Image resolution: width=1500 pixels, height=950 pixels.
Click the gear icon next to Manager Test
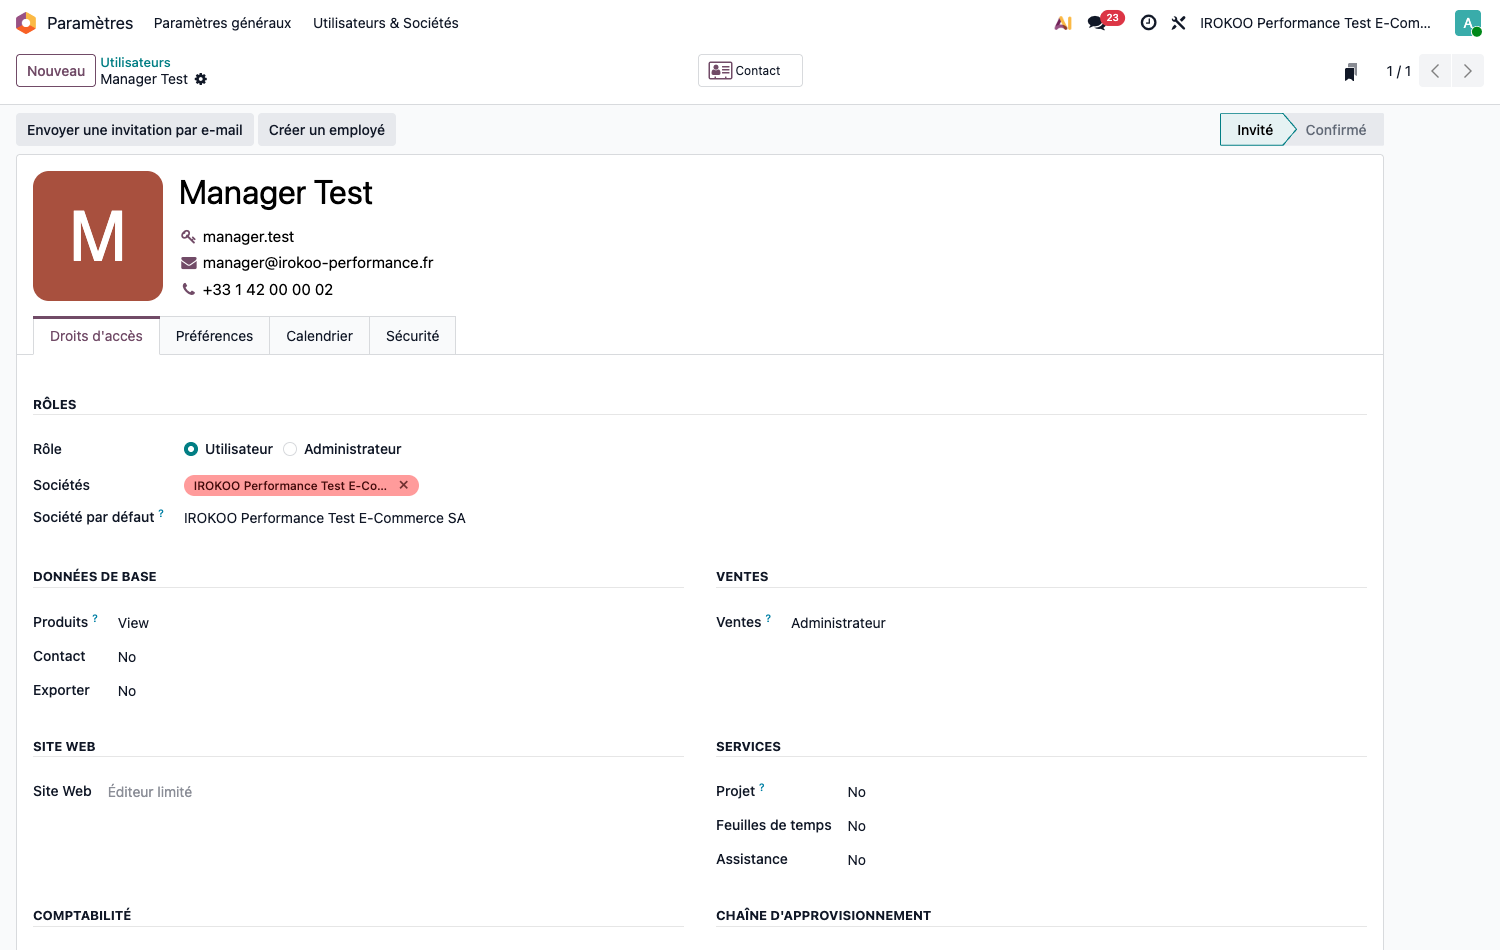coord(201,79)
